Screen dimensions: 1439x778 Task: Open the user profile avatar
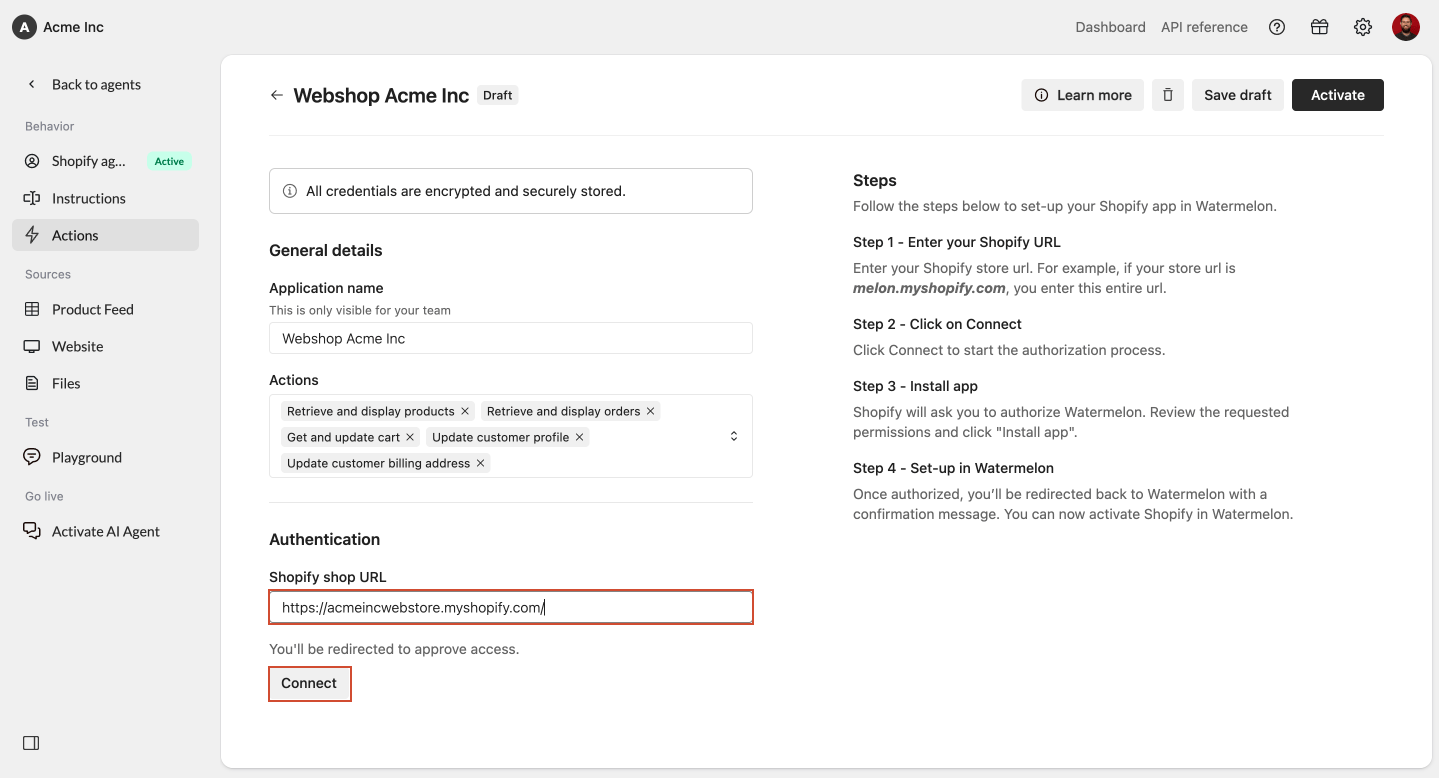pos(1406,27)
